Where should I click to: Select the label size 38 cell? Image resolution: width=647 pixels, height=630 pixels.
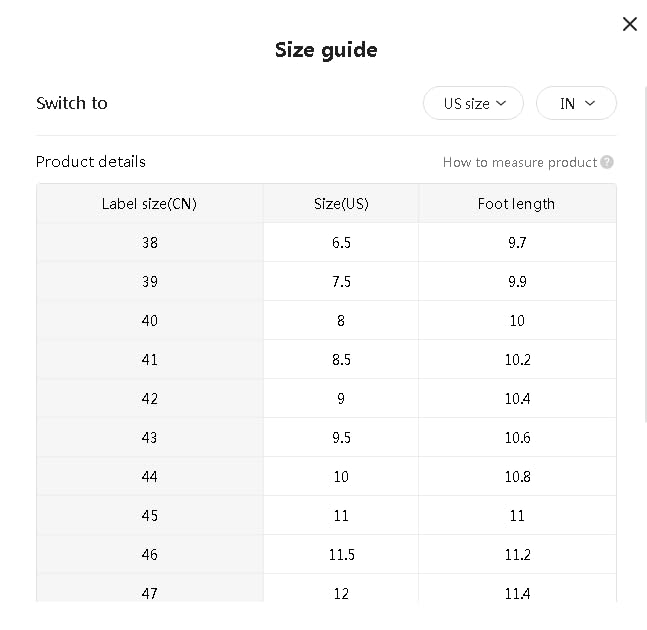pyautogui.click(x=149, y=243)
